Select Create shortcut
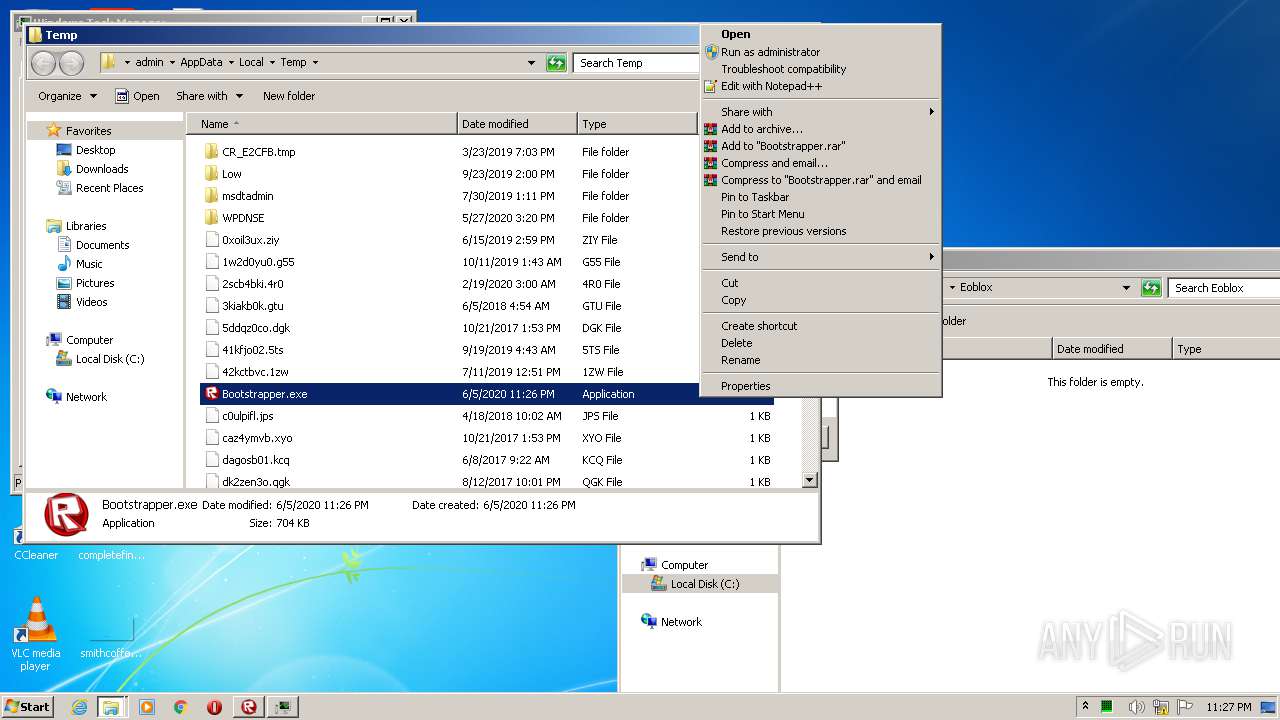This screenshot has height=720, width=1280. [x=759, y=326]
